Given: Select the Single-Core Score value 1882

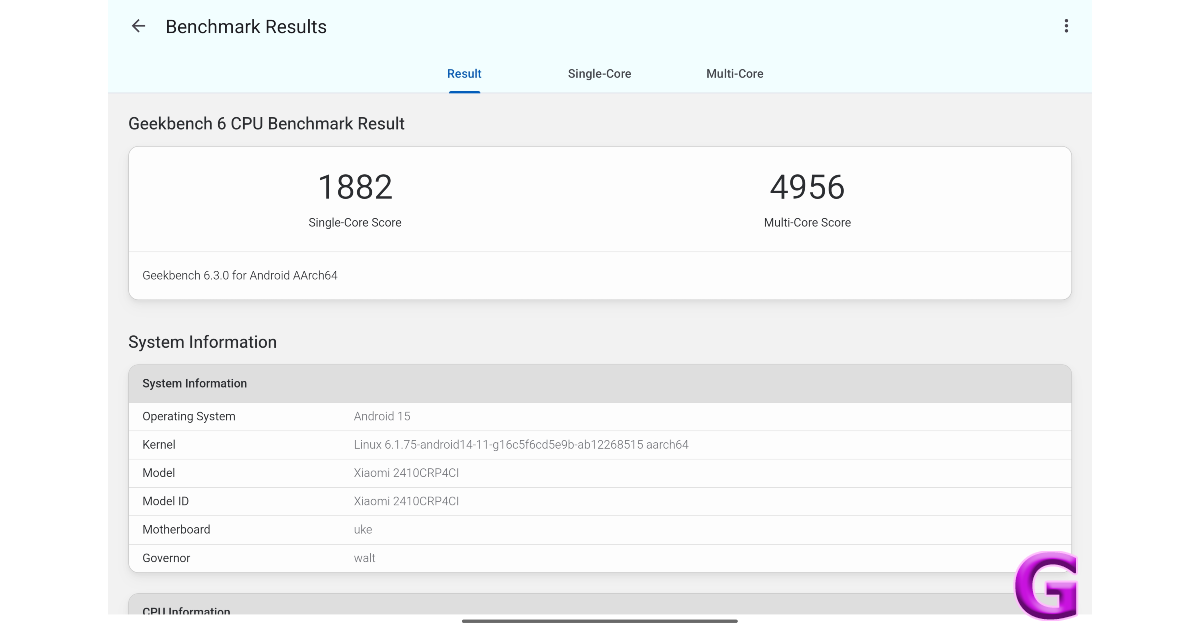Looking at the screenshot, I should coord(355,186).
